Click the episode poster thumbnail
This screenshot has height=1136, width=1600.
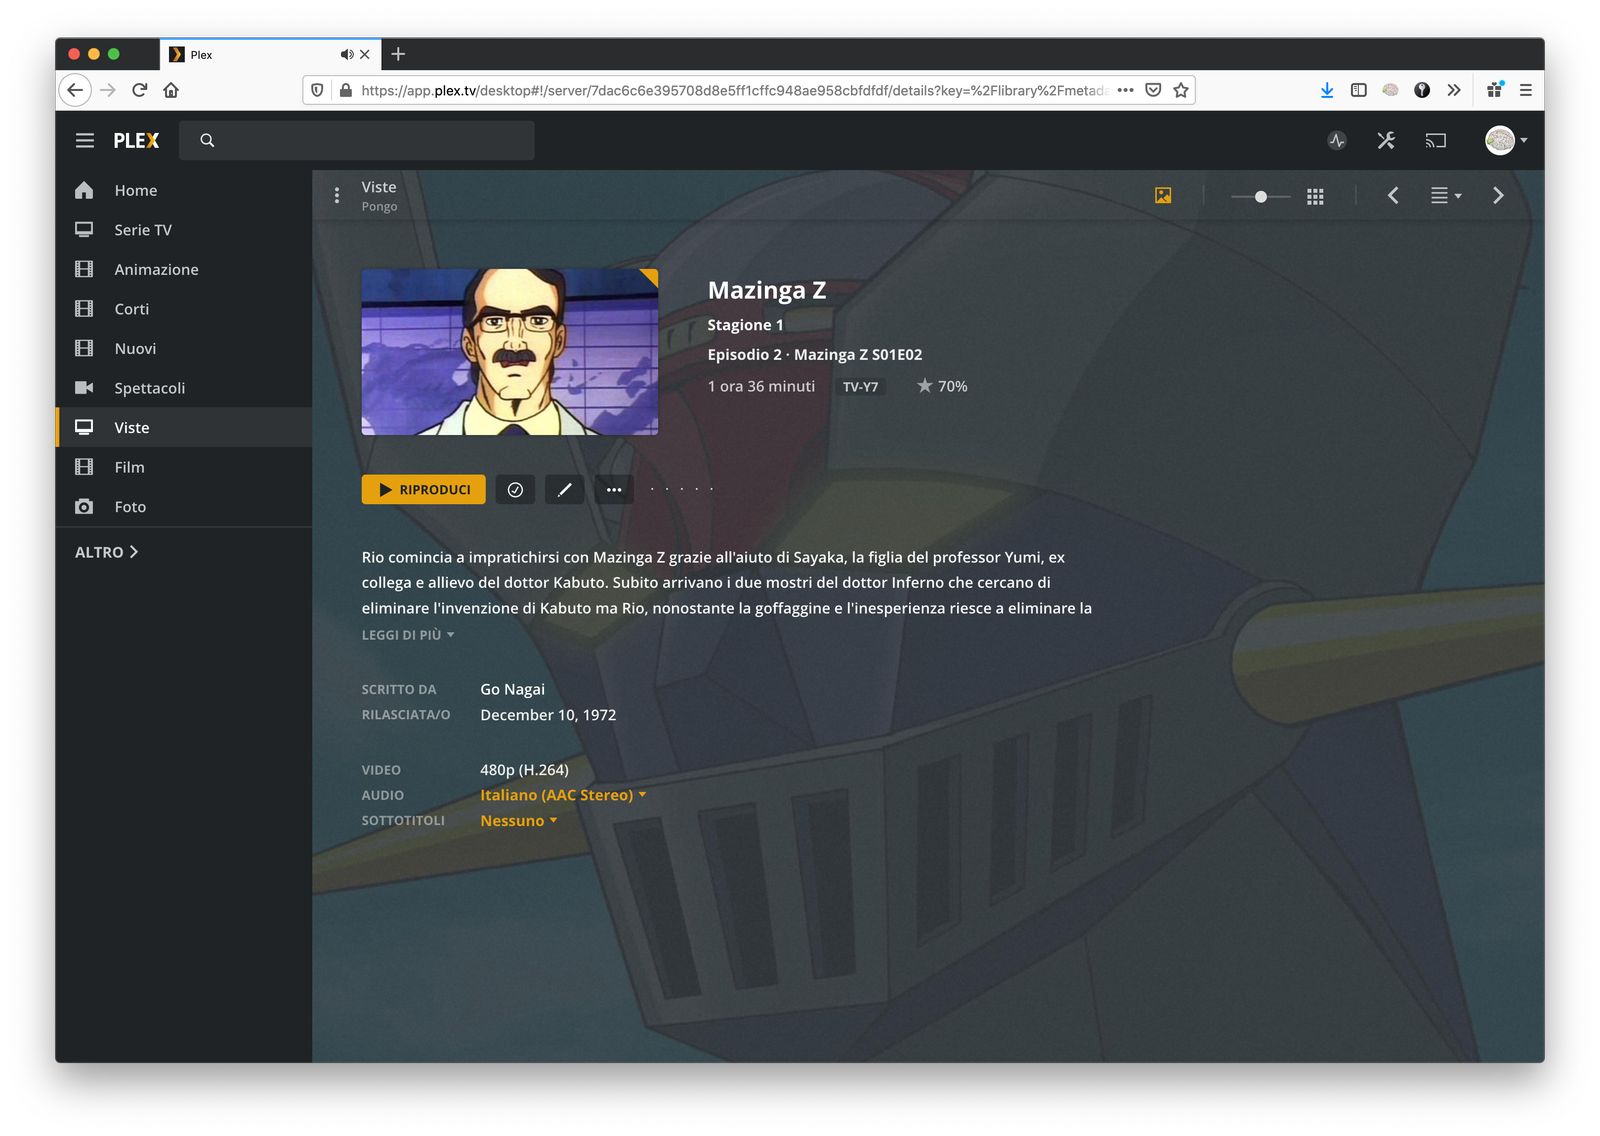point(510,352)
